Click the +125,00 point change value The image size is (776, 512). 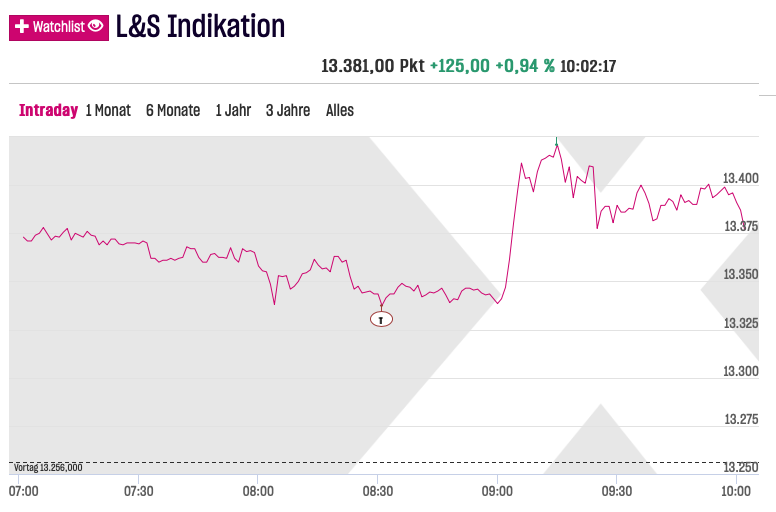[460, 66]
